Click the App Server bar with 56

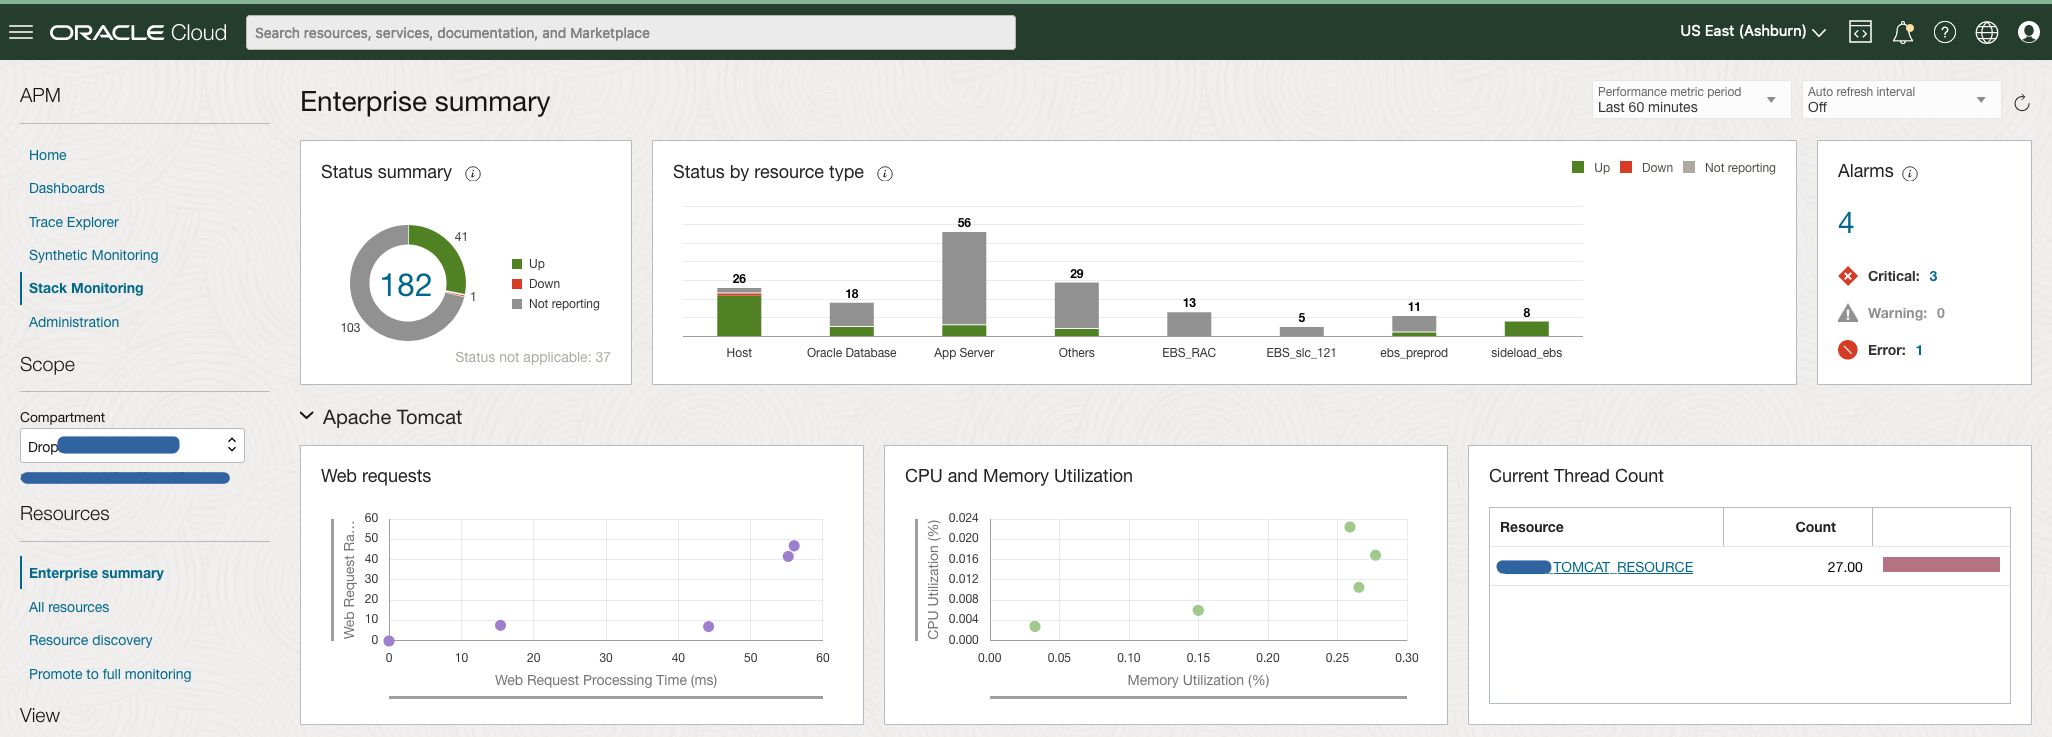[964, 284]
